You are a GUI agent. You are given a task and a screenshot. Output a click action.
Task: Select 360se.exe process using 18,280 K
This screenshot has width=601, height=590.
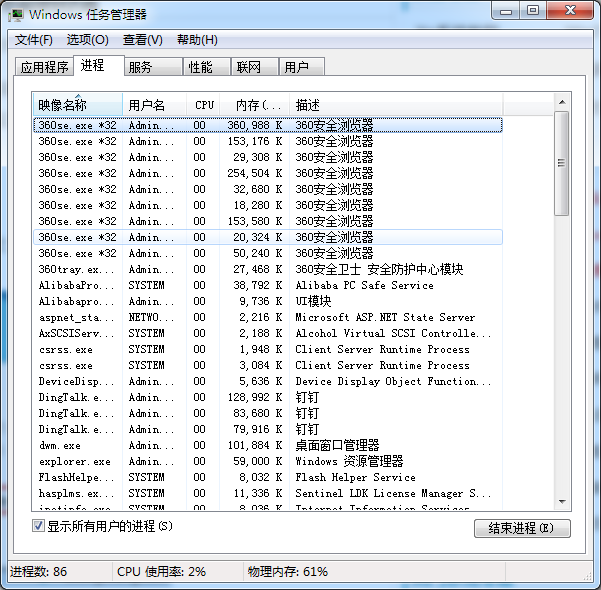tap(268, 205)
